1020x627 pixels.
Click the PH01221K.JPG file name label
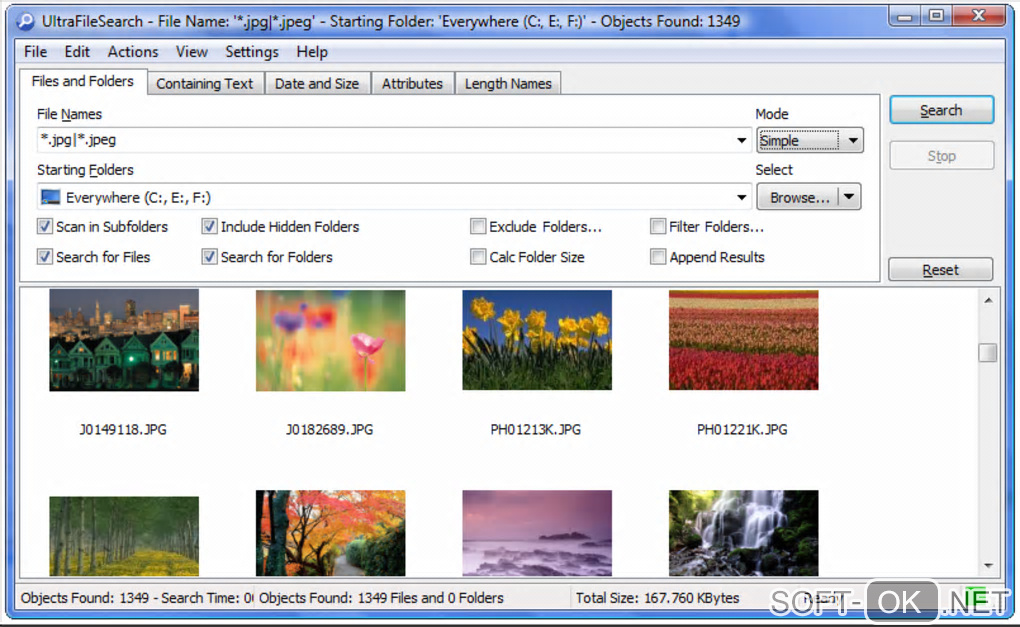click(x=742, y=429)
